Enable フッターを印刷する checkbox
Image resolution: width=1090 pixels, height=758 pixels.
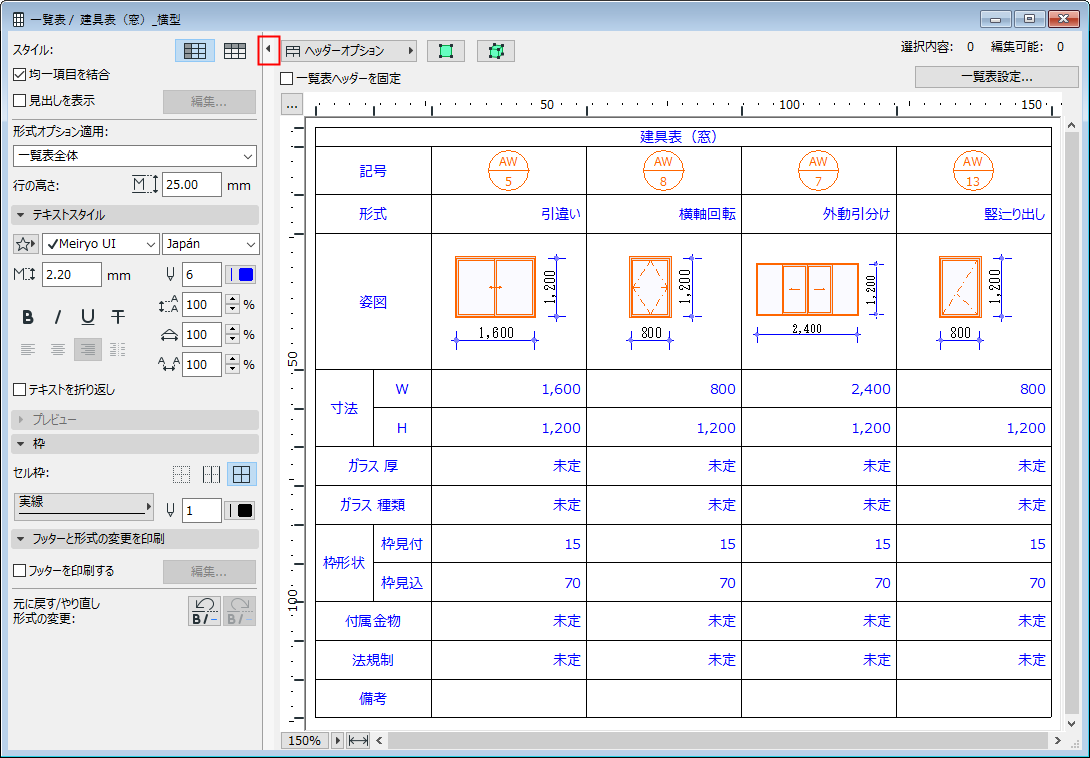19,570
